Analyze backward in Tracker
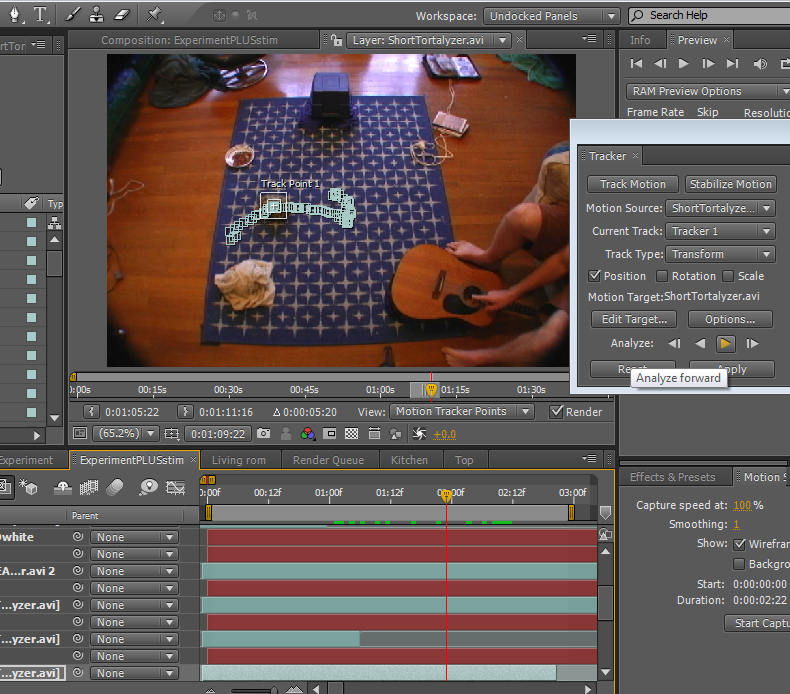790x694 pixels. click(700, 344)
